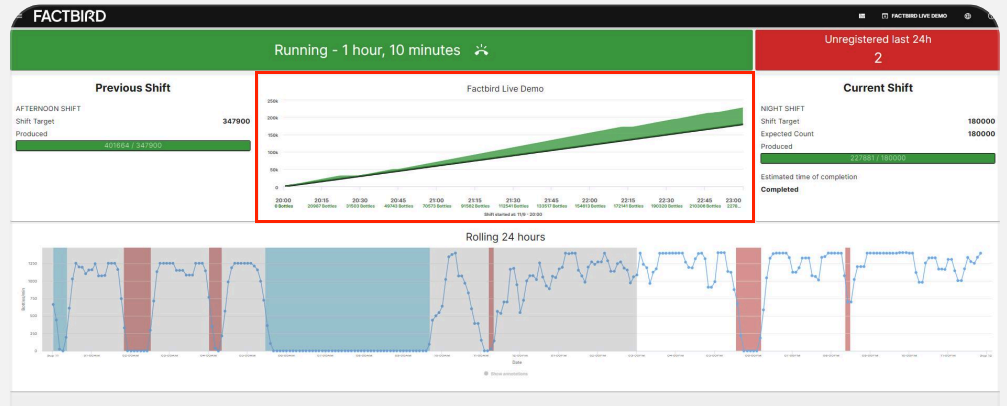Click the green Running status banner
The image size is (1007, 406).
381,49
